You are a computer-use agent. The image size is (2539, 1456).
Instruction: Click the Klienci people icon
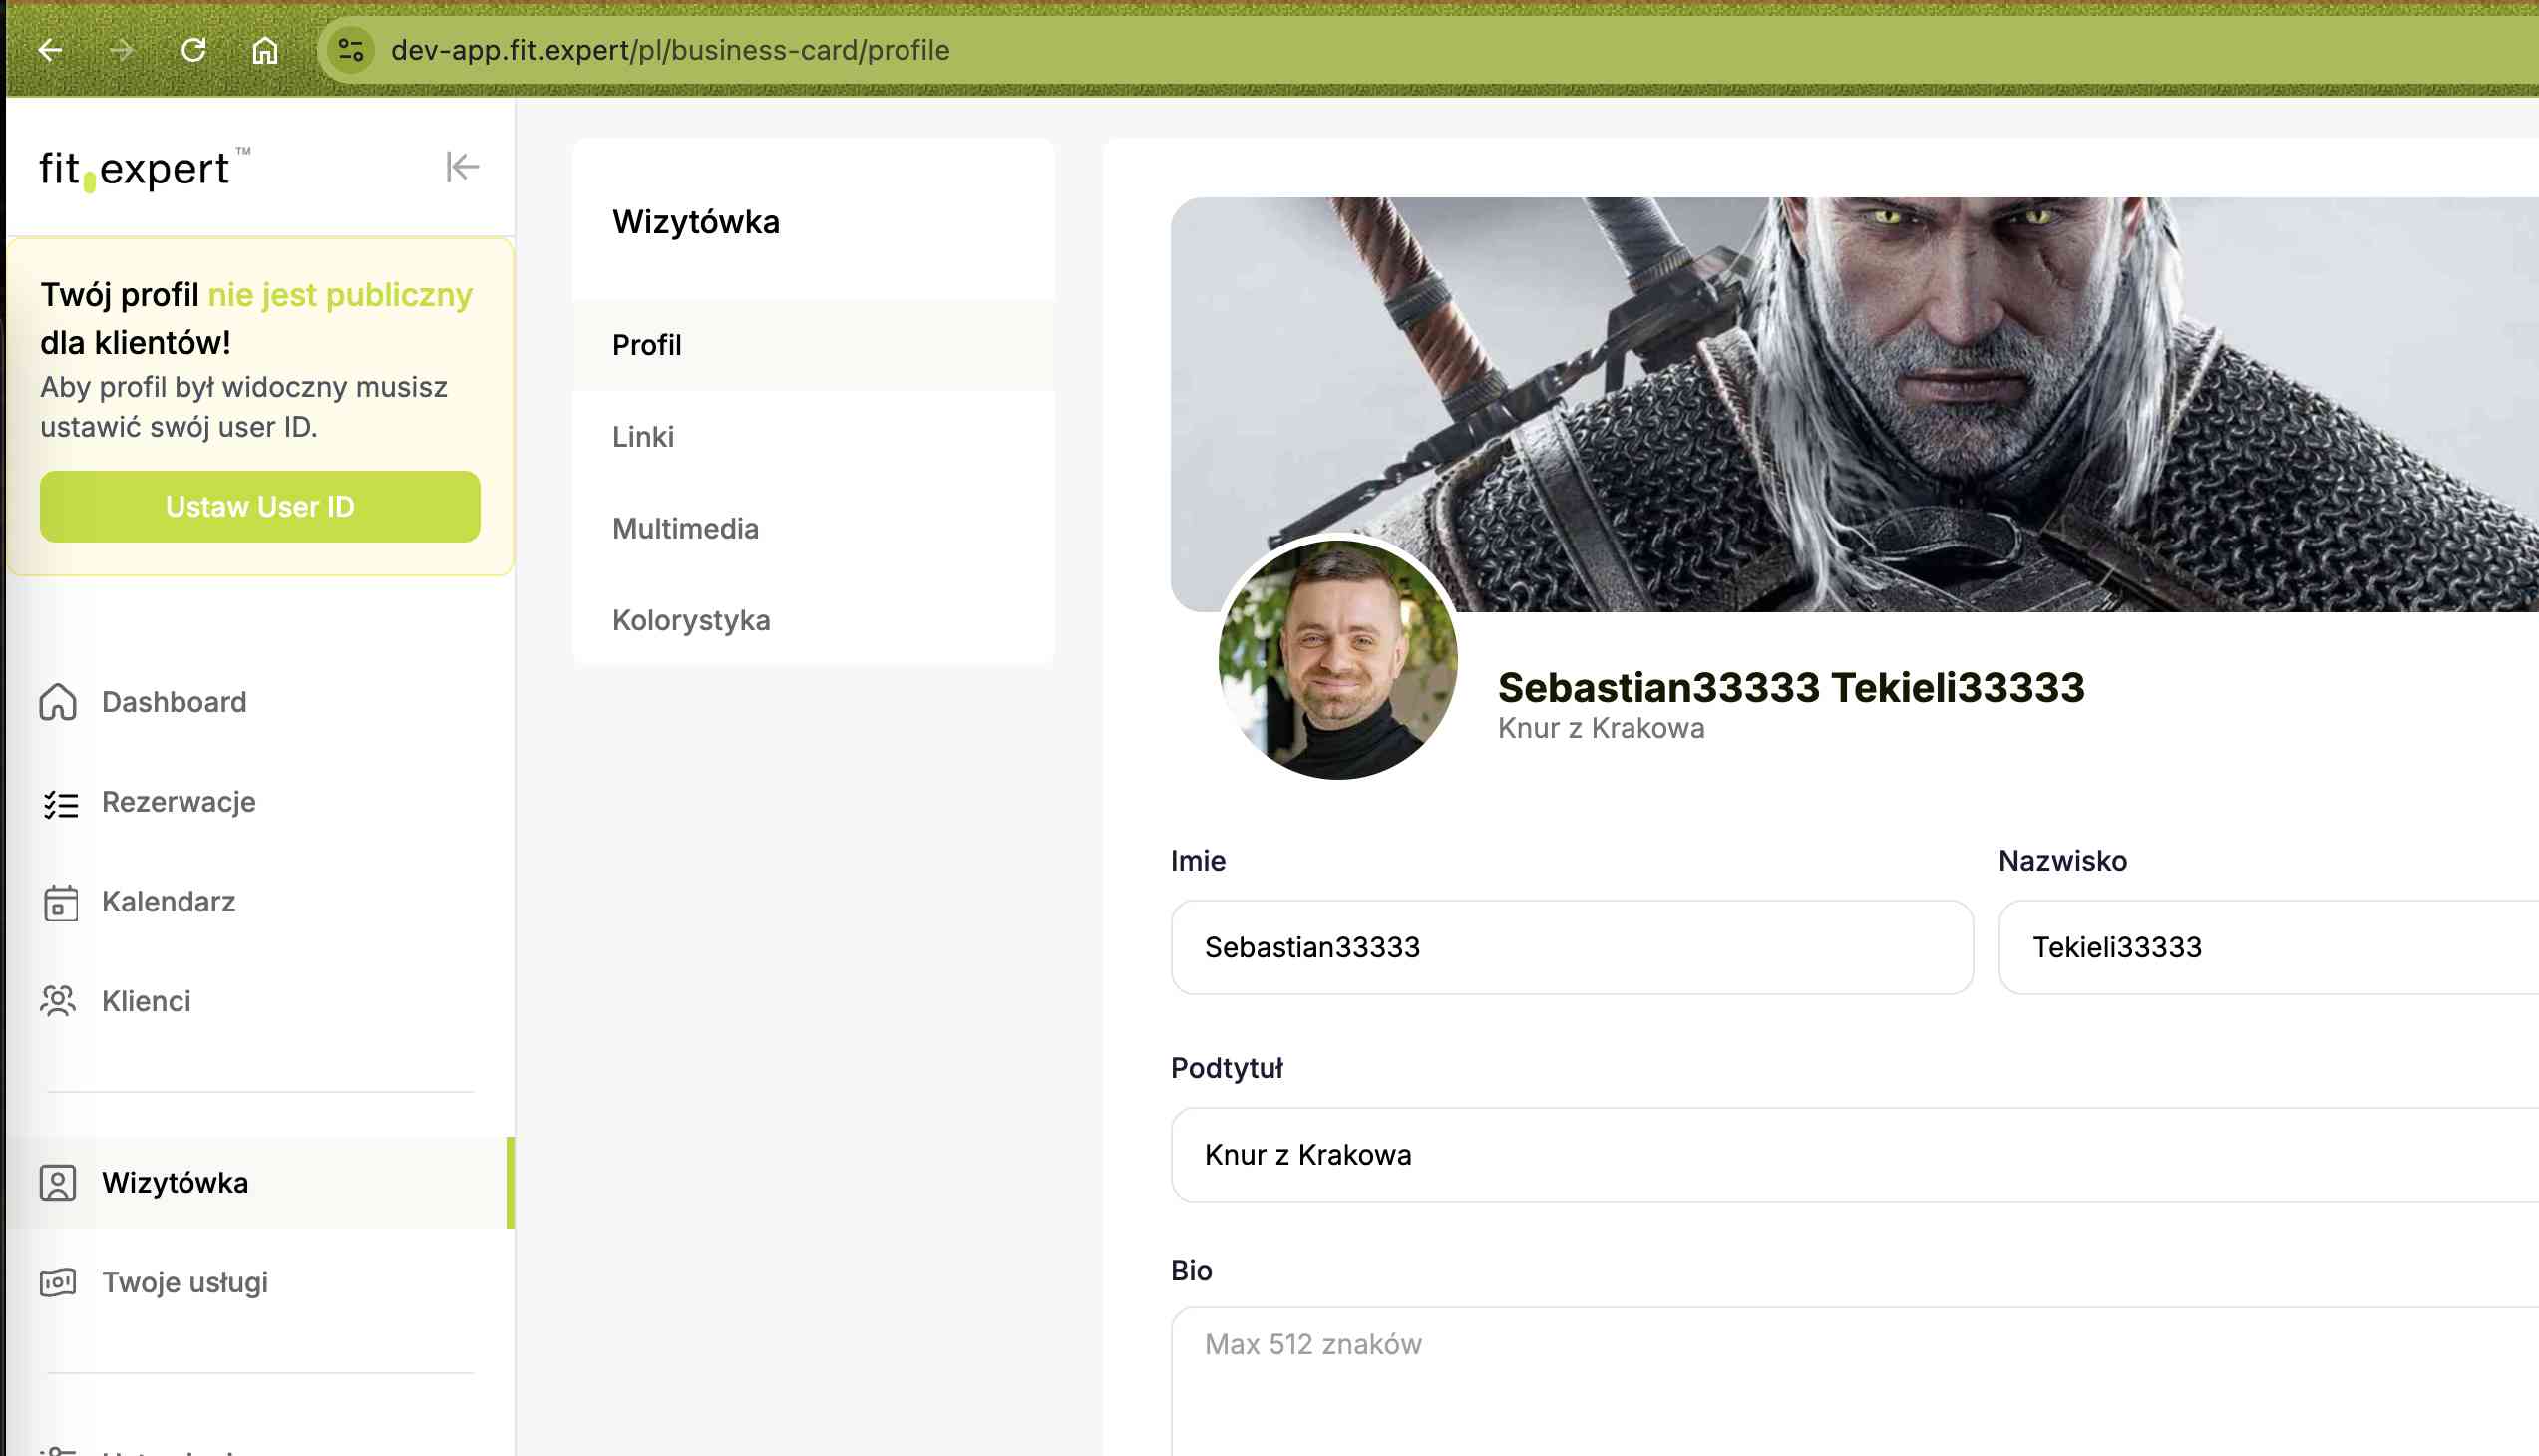coord(58,1001)
